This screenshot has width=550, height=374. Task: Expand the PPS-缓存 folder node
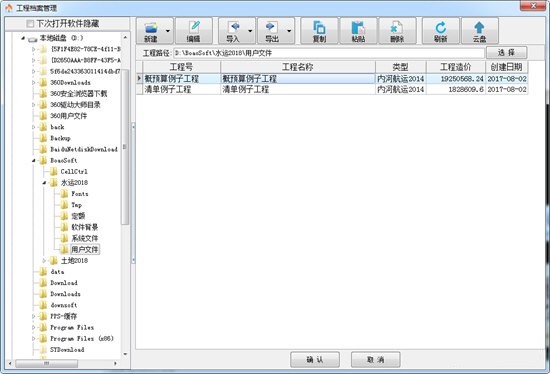(x=34, y=316)
